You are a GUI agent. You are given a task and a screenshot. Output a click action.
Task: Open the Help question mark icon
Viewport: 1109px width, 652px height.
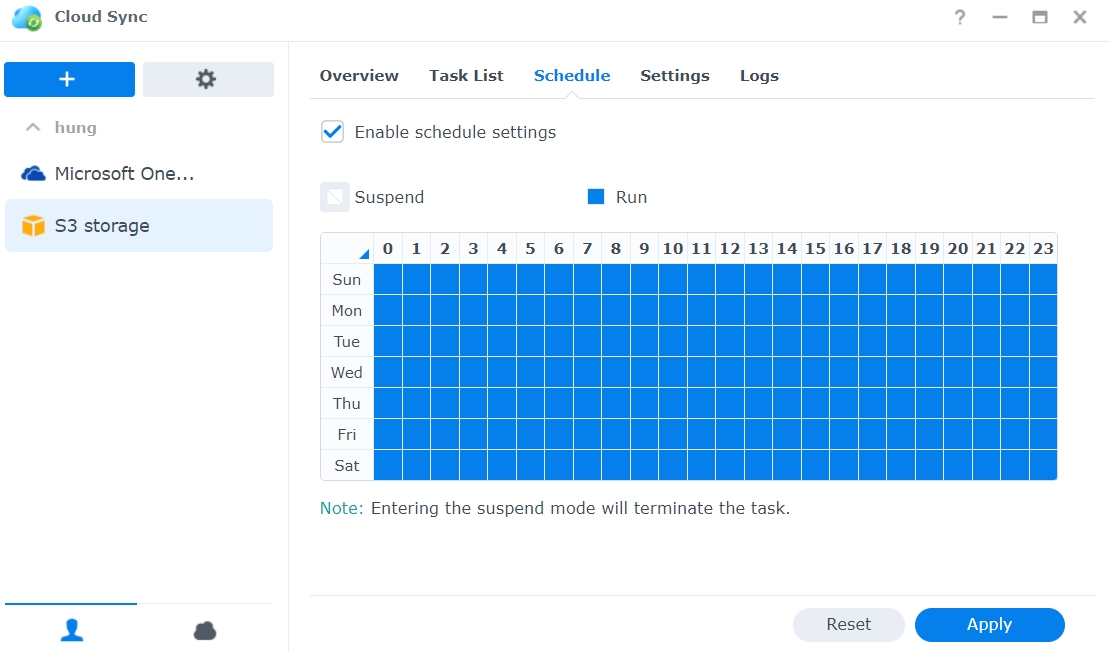point(960,18)
